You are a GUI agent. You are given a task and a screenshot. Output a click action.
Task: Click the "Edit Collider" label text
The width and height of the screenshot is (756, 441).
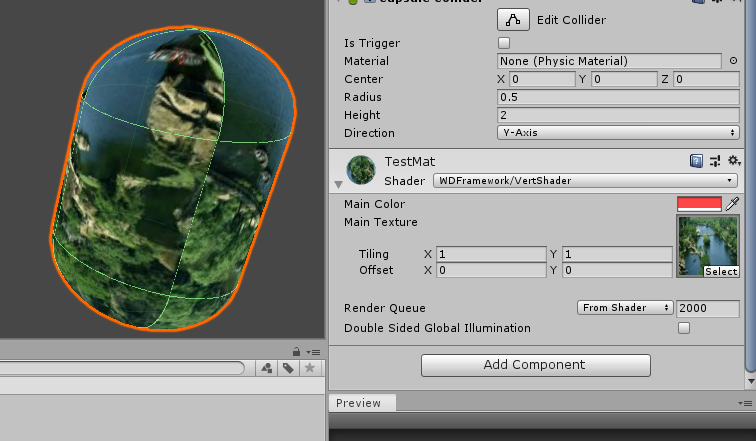coord(571,20)
